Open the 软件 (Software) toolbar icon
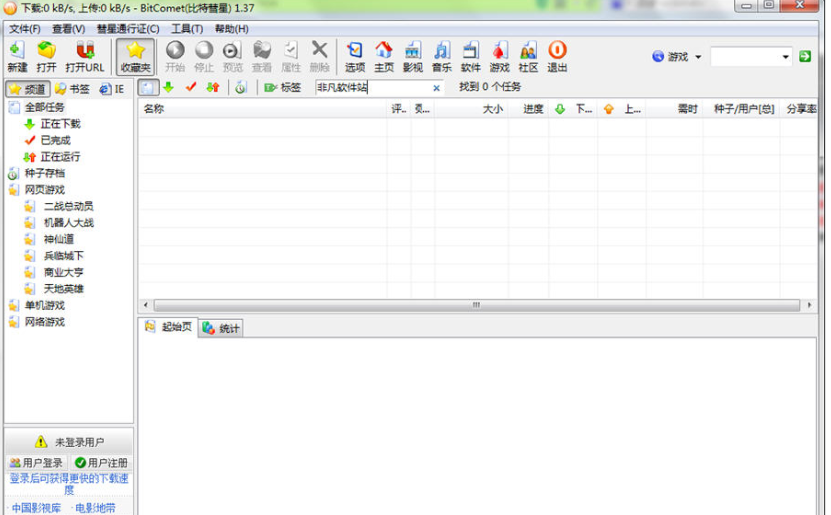This screenshot has height=515, width=831. point(471,57)
